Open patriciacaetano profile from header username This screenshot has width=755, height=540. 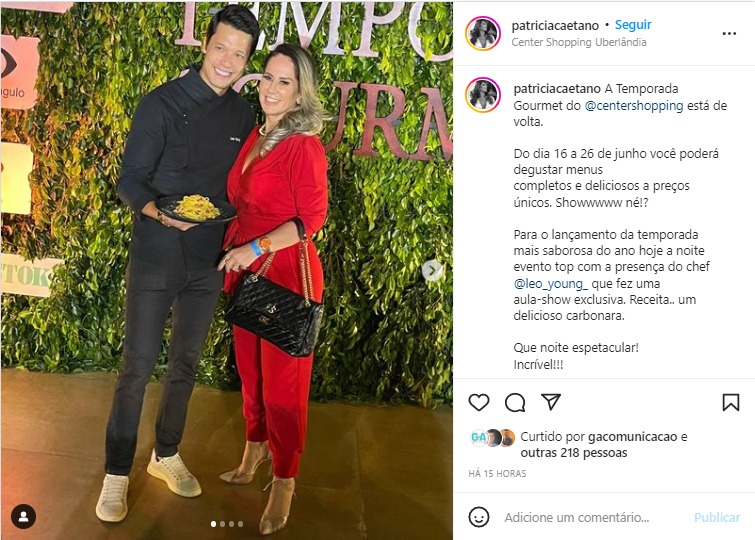[x=555, y=26]
